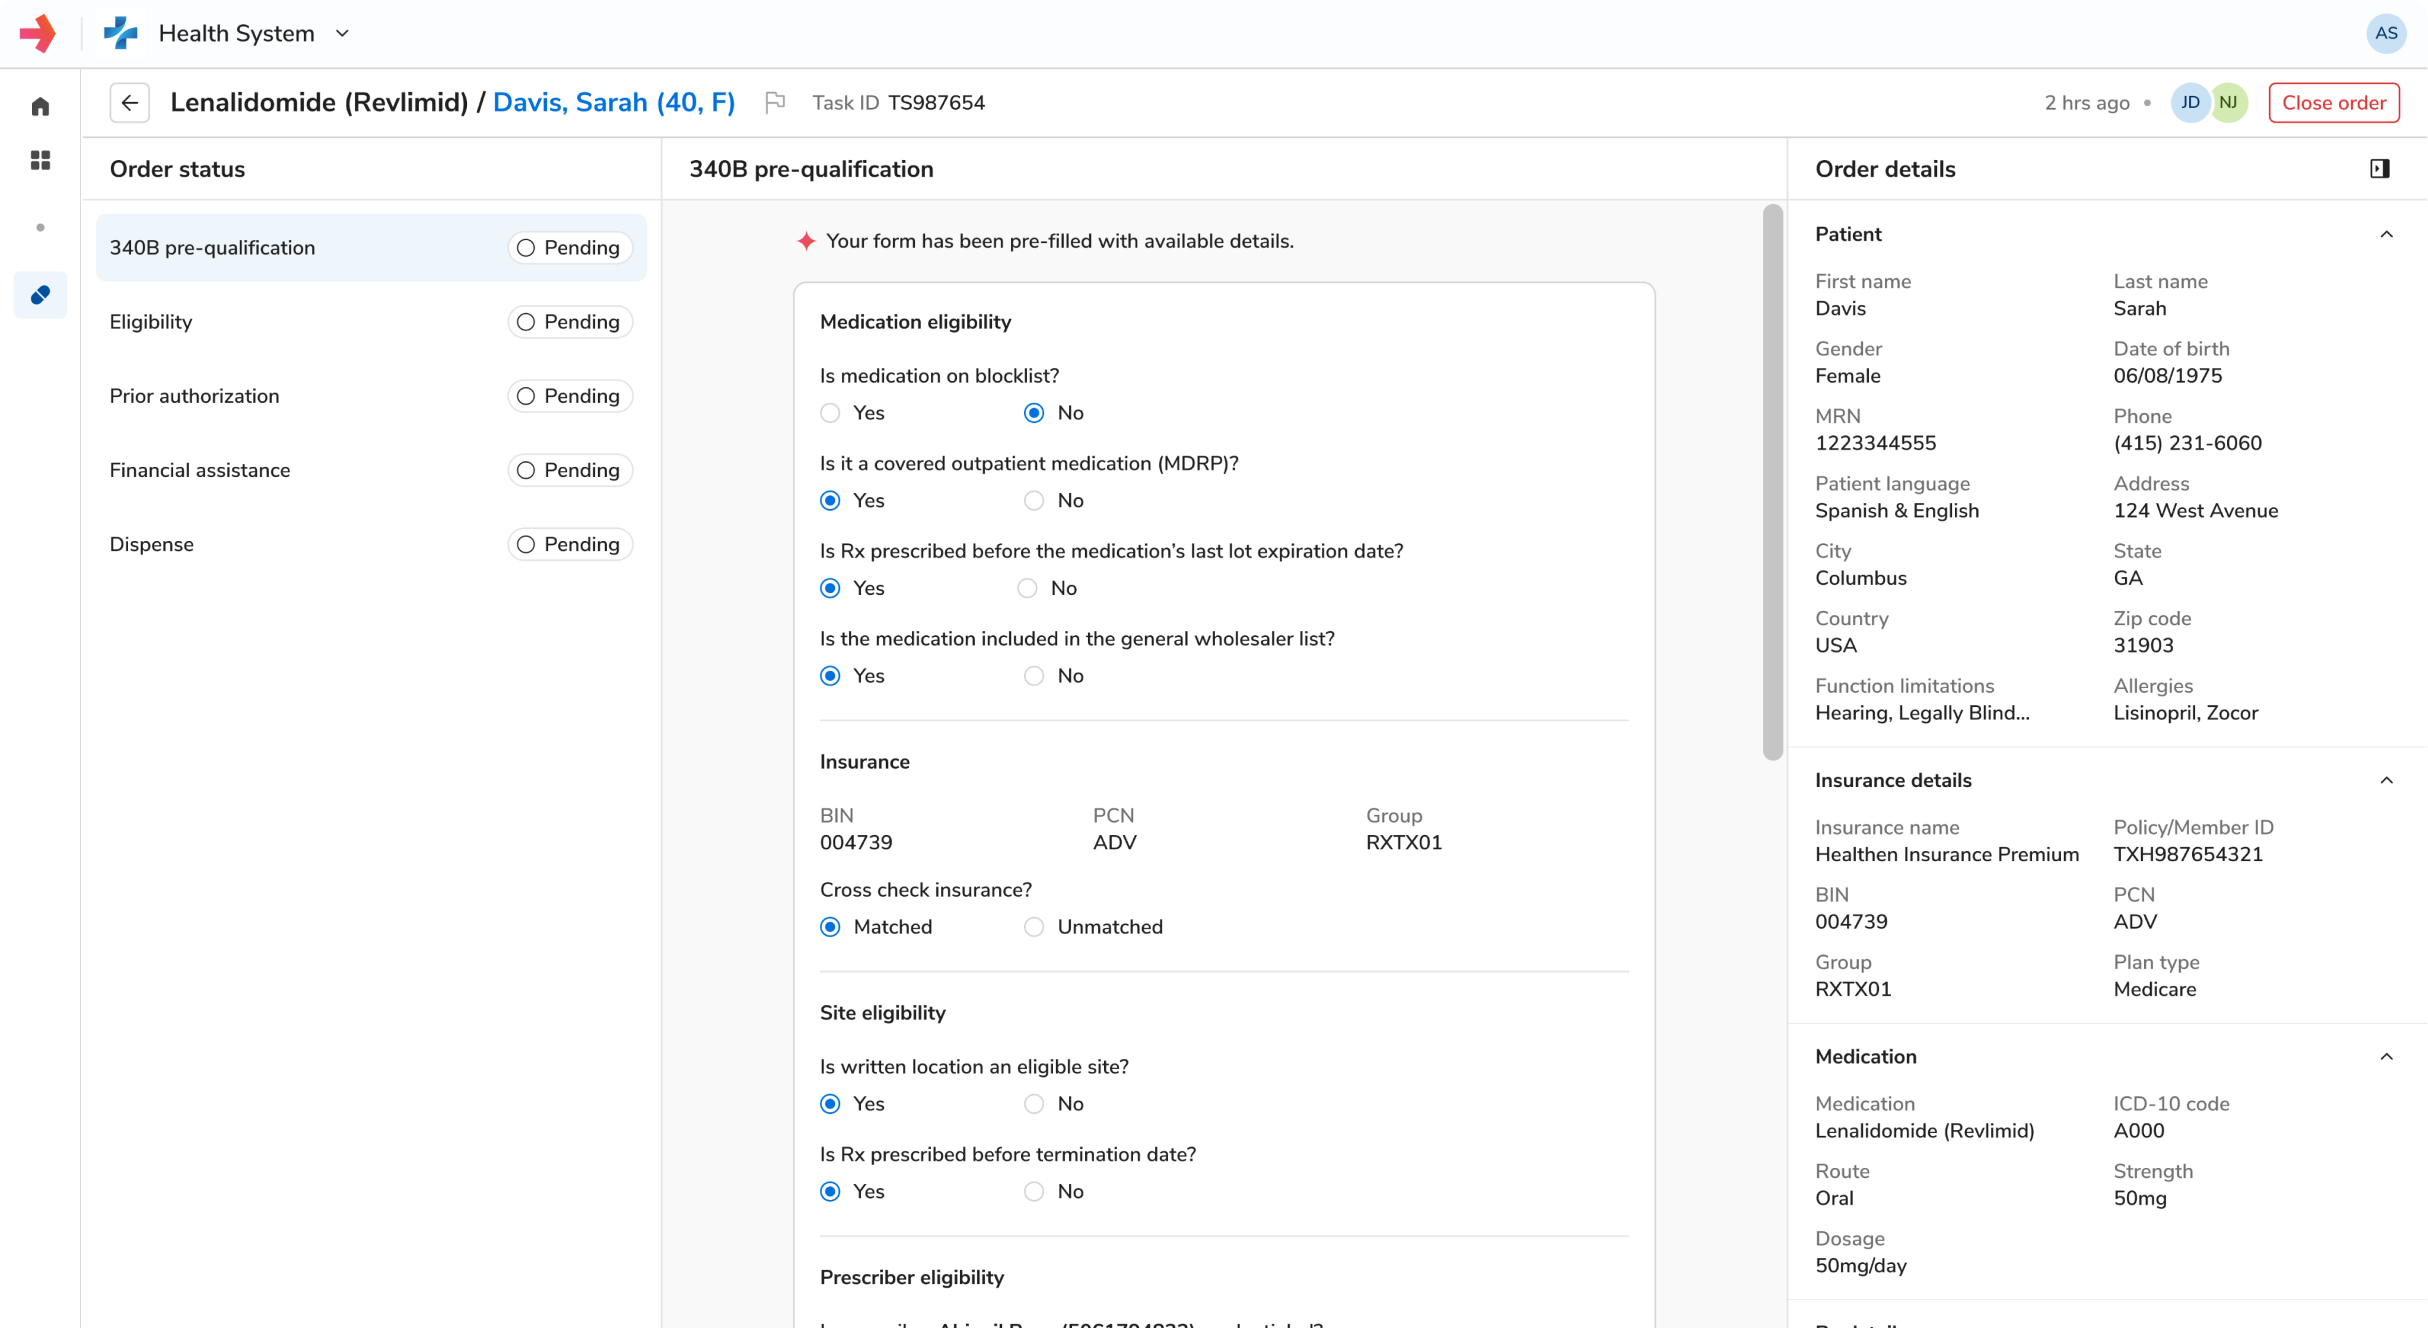Open the home icon in sidebar
The height and width of the screenshot is (1328, 2428).
[40, 106]
